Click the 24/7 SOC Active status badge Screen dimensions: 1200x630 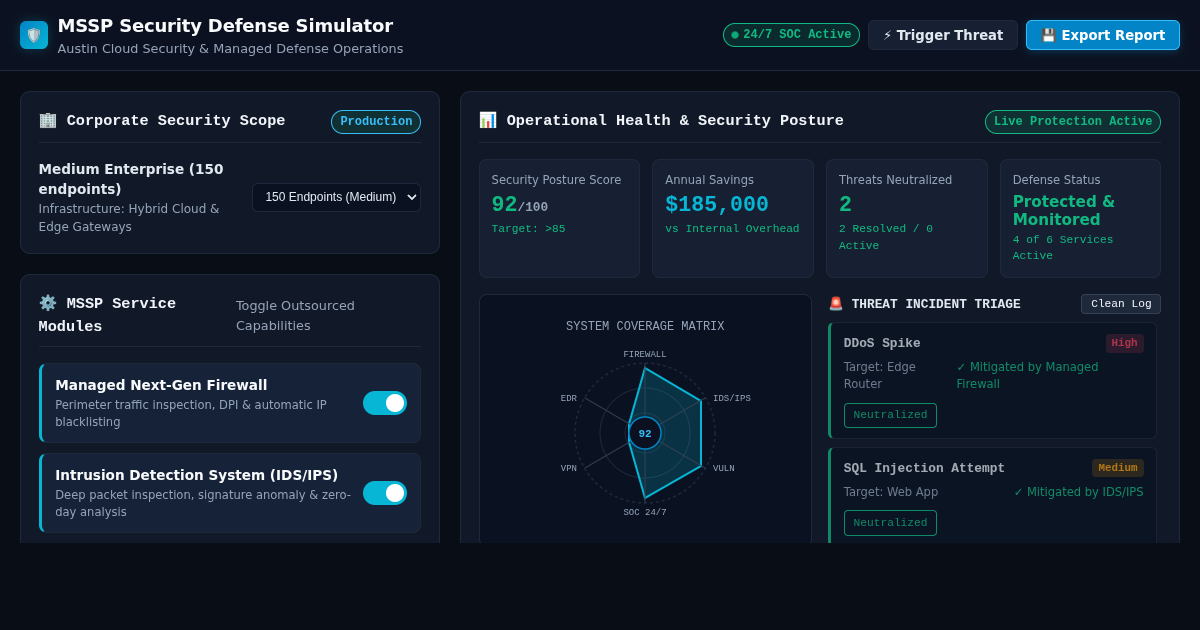pyautogui.click(x=791, y=35)
